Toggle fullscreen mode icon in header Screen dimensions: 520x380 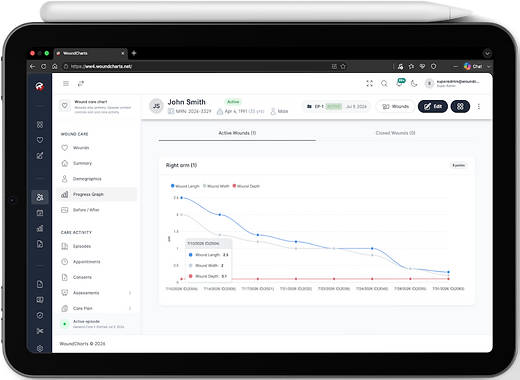click(369, 83)
